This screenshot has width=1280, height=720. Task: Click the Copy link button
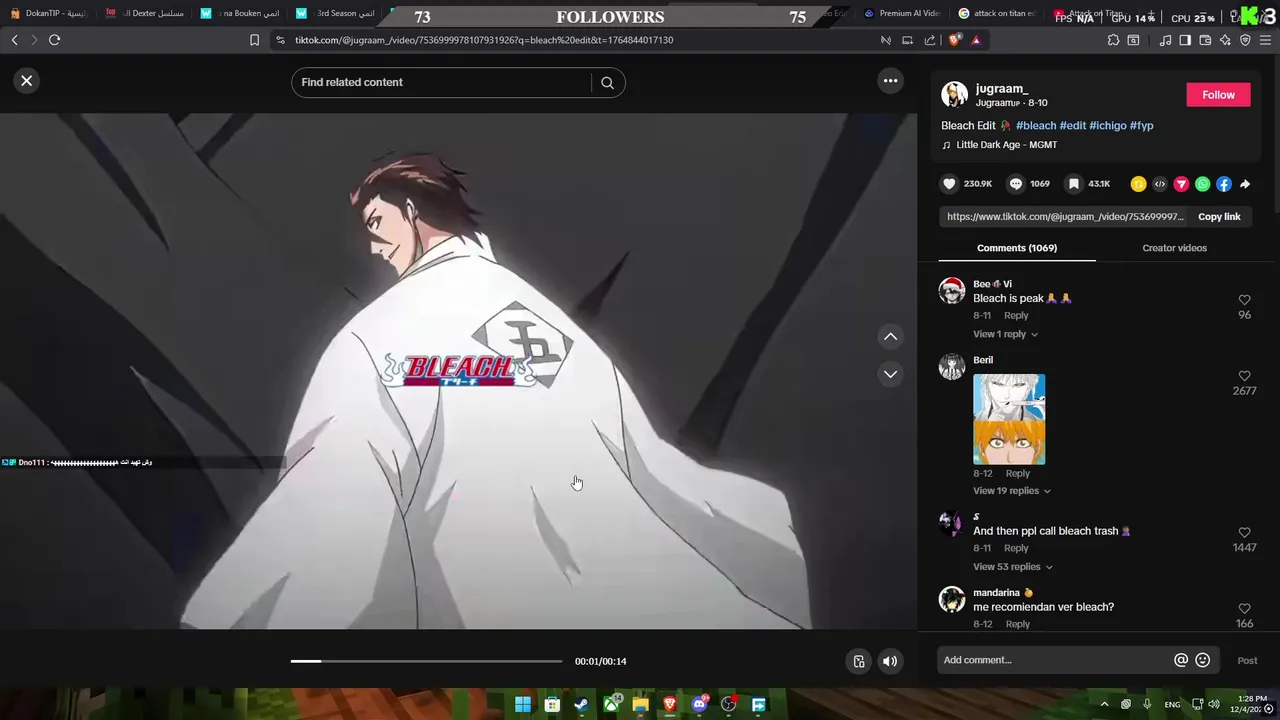coord(1219,217)
